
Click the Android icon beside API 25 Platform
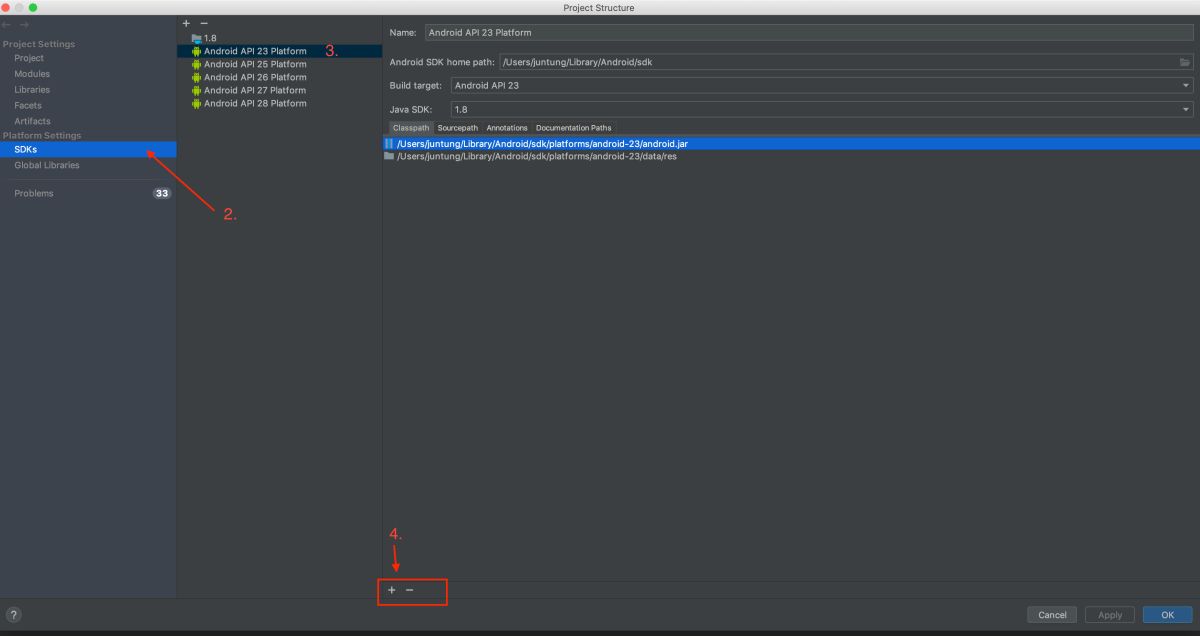tap(197, 64)
